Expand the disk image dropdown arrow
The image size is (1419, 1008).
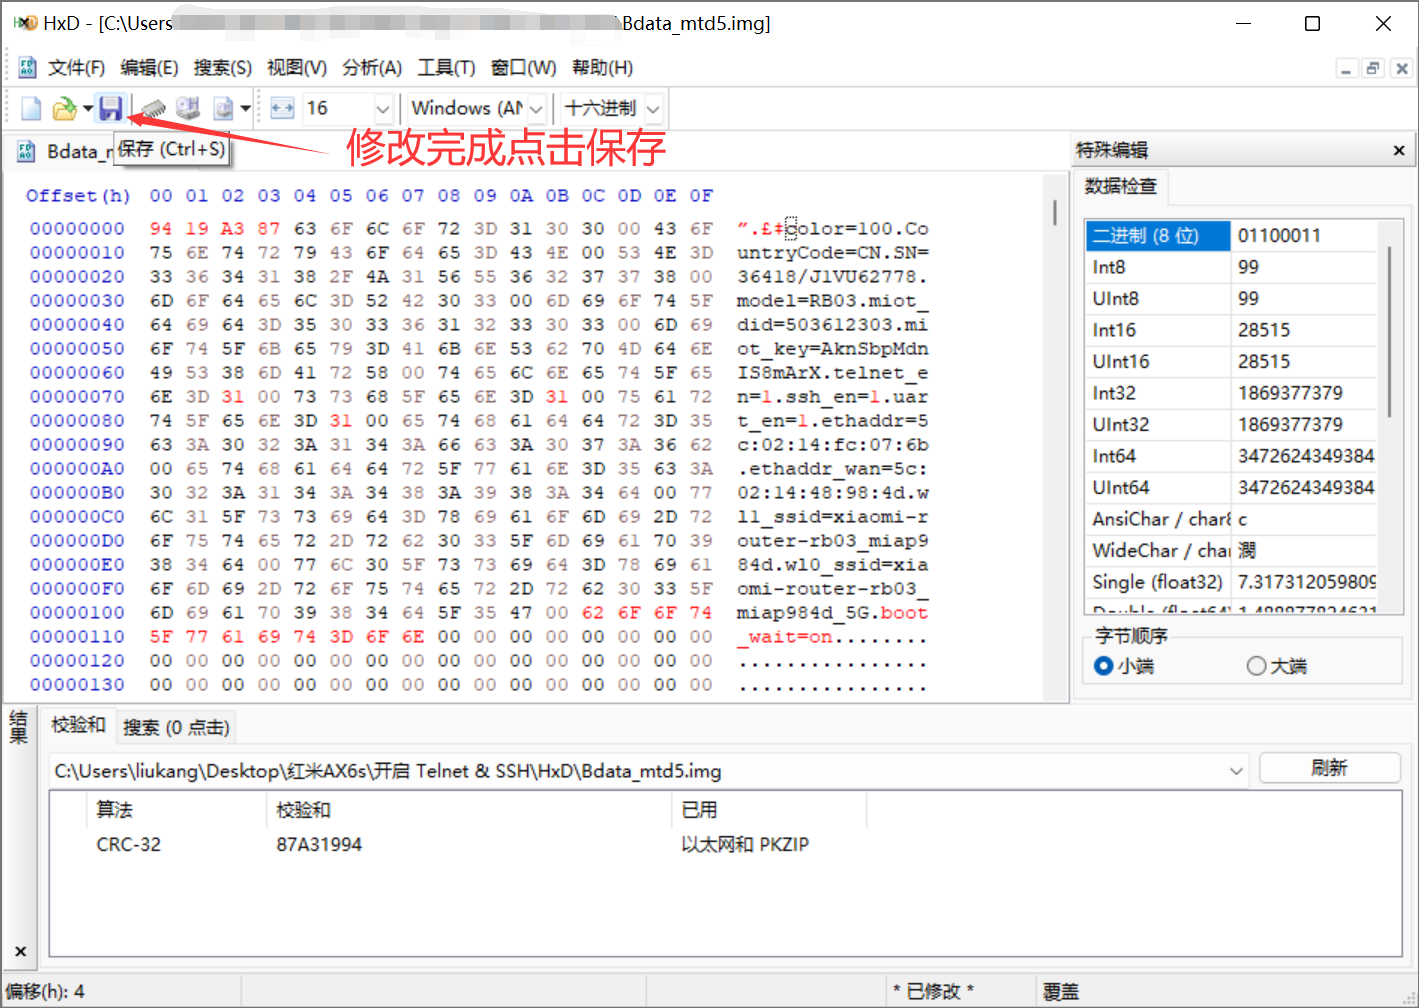245,108
